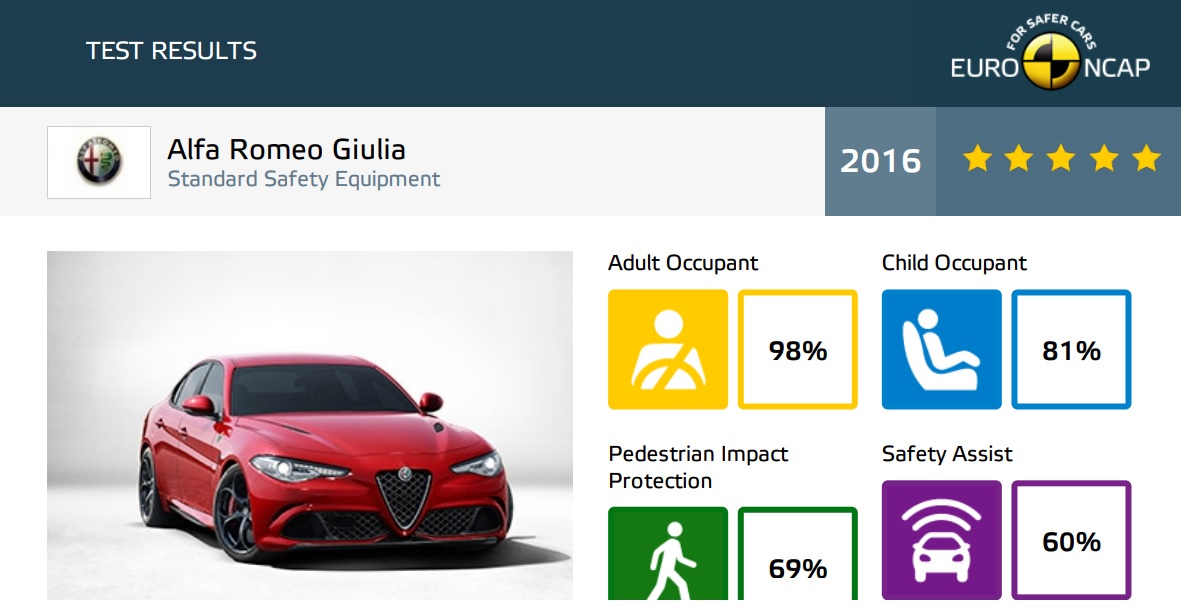Click the red Giulia car photo

tap(310, 426)
